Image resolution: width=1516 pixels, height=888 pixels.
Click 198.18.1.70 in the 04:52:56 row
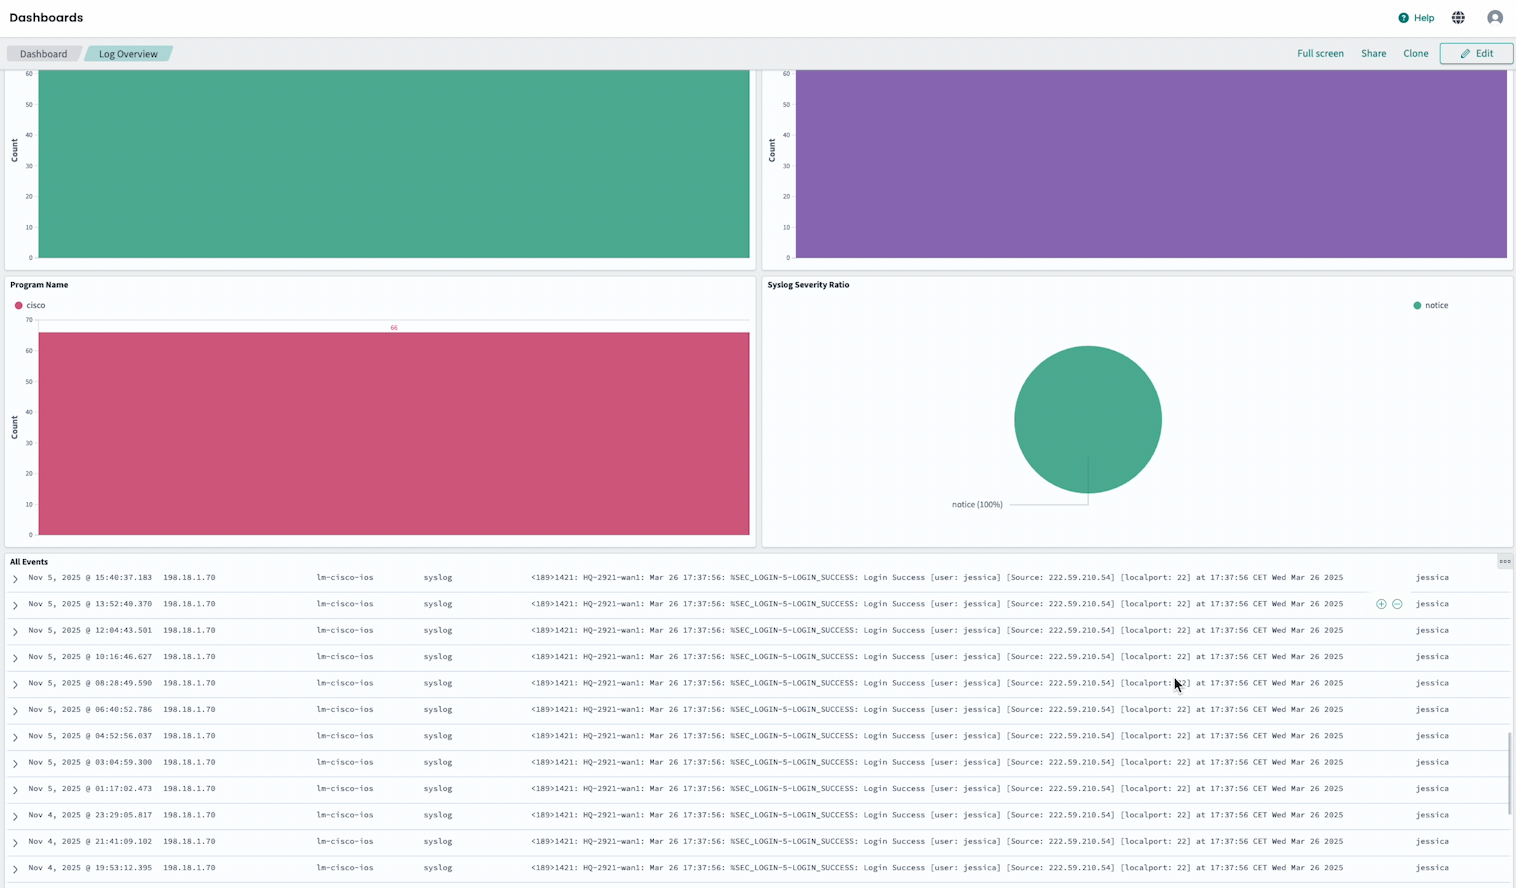pos(189,735)
